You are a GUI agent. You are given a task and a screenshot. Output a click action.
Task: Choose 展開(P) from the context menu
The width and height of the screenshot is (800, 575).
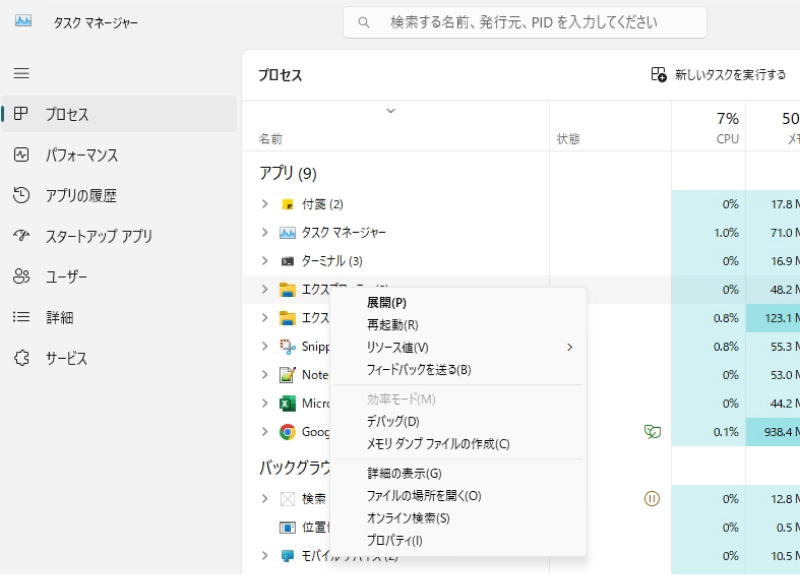tap(458, 303)
